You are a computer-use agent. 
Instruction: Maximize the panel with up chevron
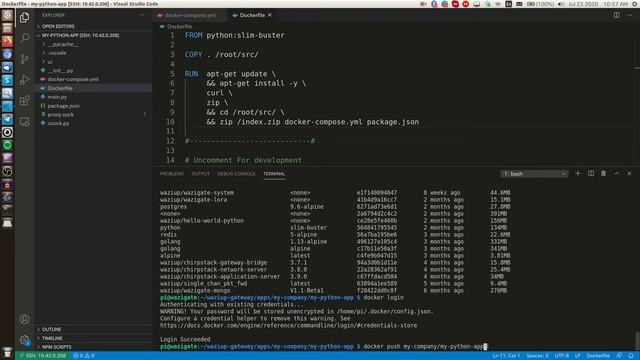coord(616,173)
